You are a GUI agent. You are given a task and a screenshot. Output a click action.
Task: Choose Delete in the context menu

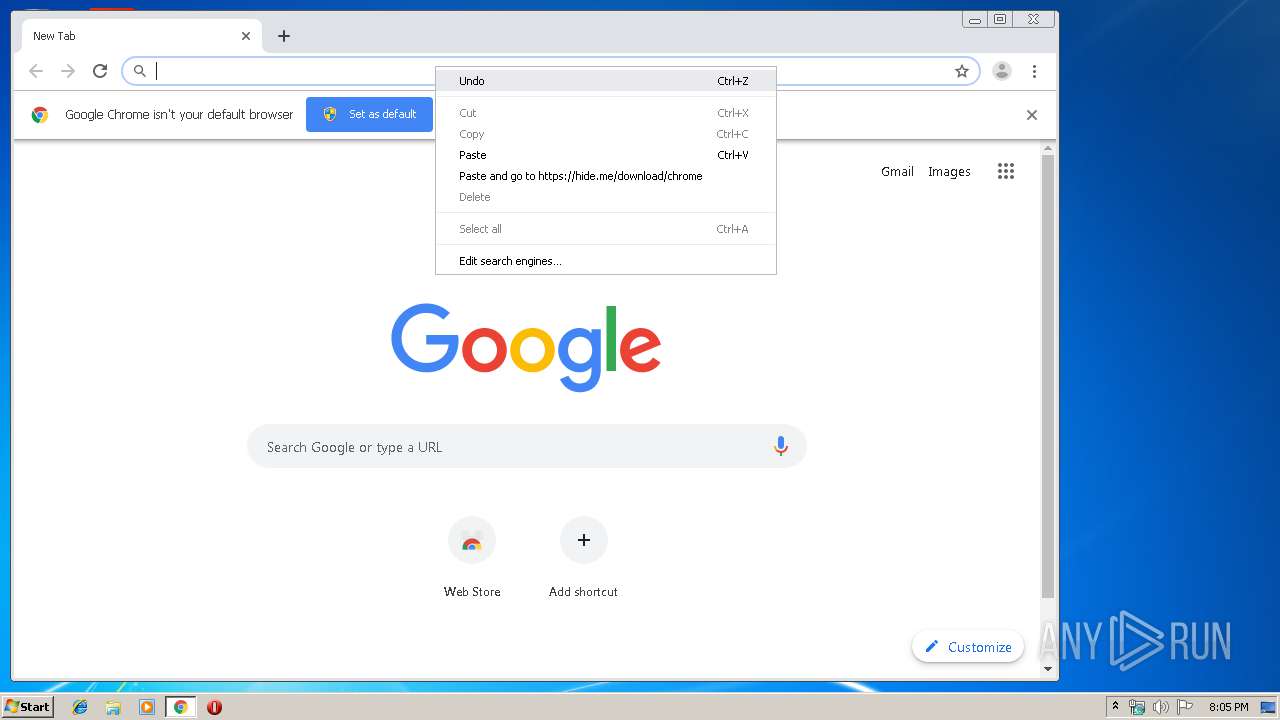tap(605, 197)
